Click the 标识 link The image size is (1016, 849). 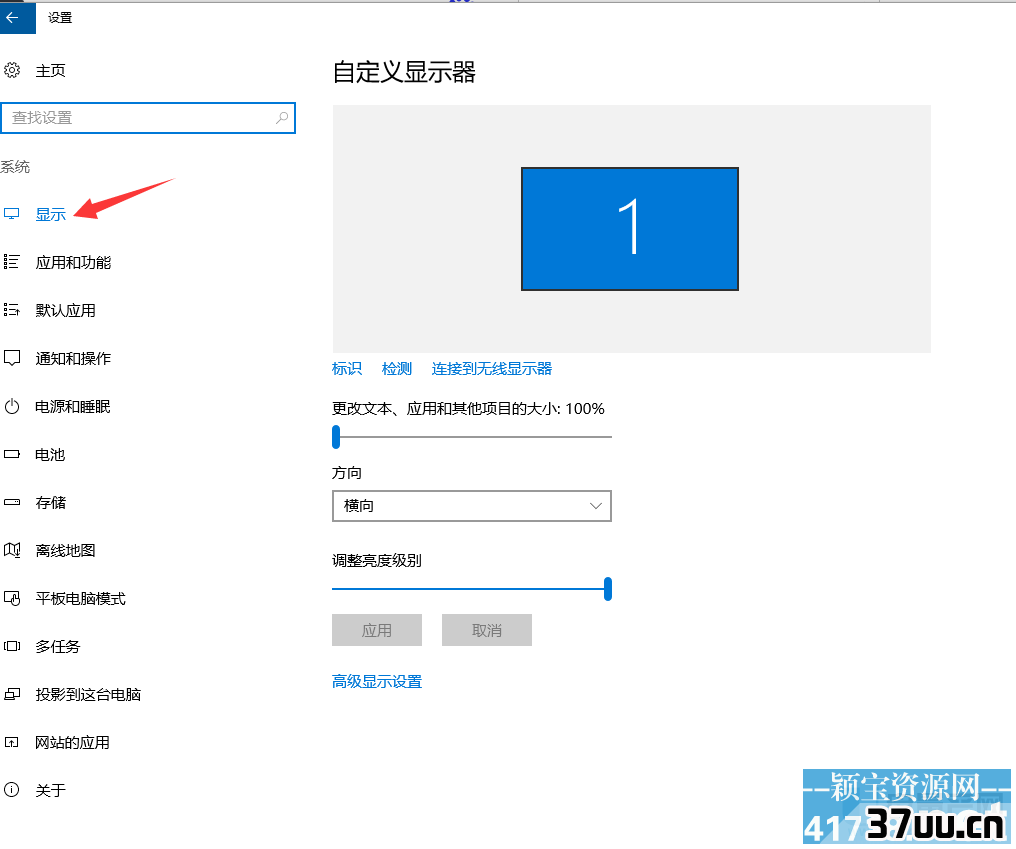point(347,369)
